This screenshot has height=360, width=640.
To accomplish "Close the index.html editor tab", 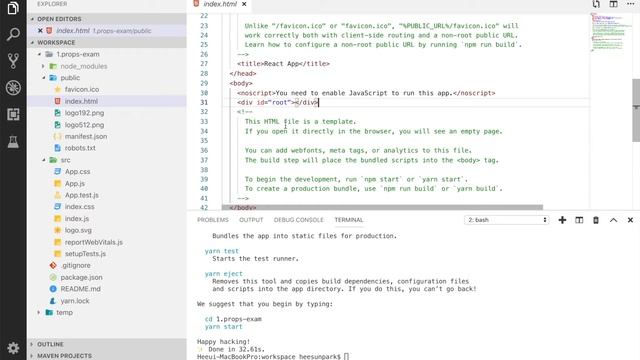I will tap(244, 4).
